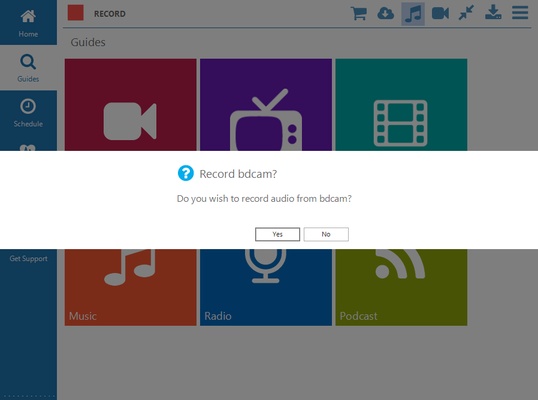
Task: Open the Music guide tile
Action: pyautogui.click(x=130, y=287)
